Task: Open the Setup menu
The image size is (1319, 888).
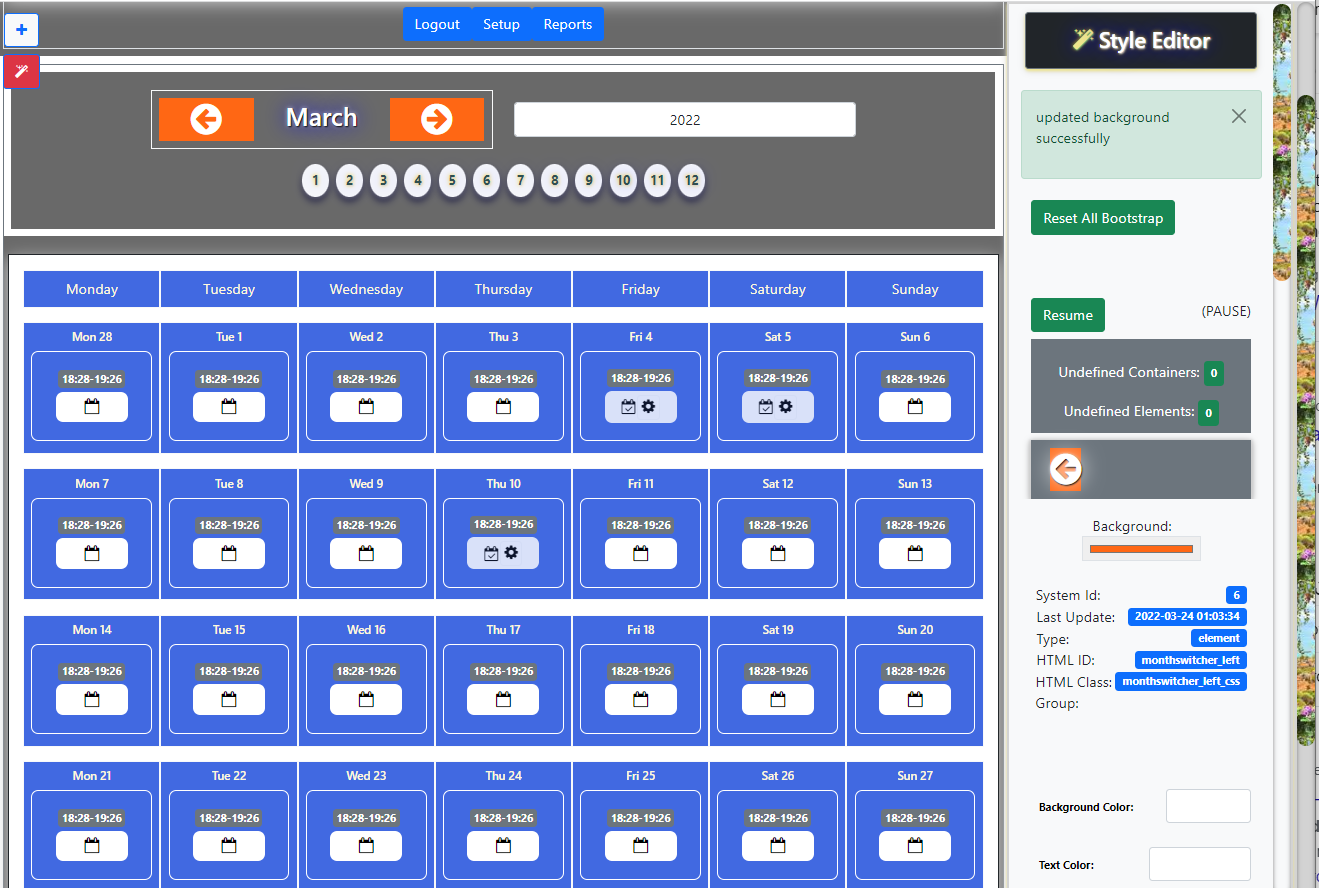Action: pyautogui.click(x=501, y=25)
